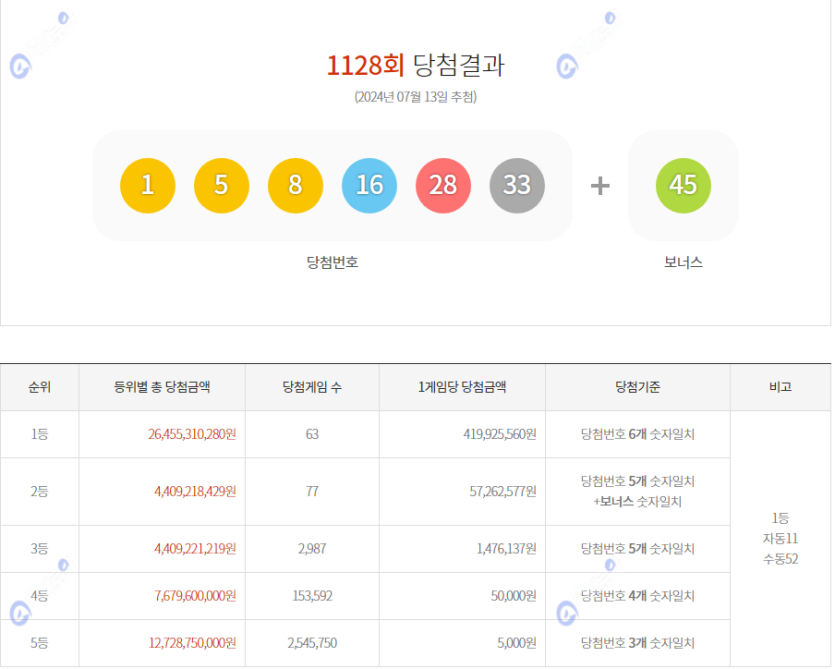Click the gray ball number 33
This screenshot has height=669, width=835.
coord(517,185)
